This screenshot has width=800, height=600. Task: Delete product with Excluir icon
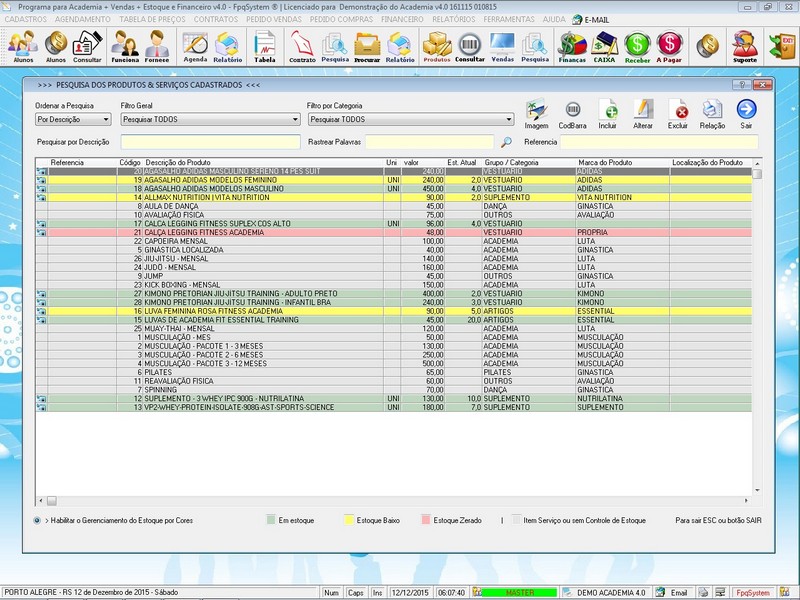pyautogui.click(x=678, y=111)
